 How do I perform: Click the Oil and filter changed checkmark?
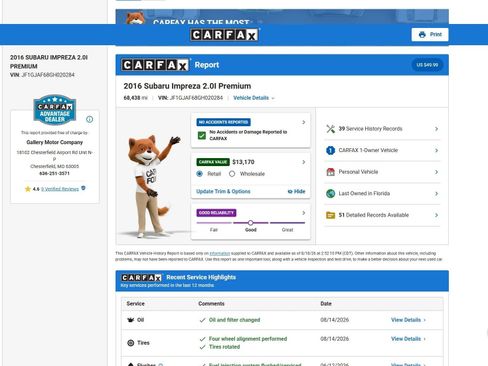click(202, 320)
